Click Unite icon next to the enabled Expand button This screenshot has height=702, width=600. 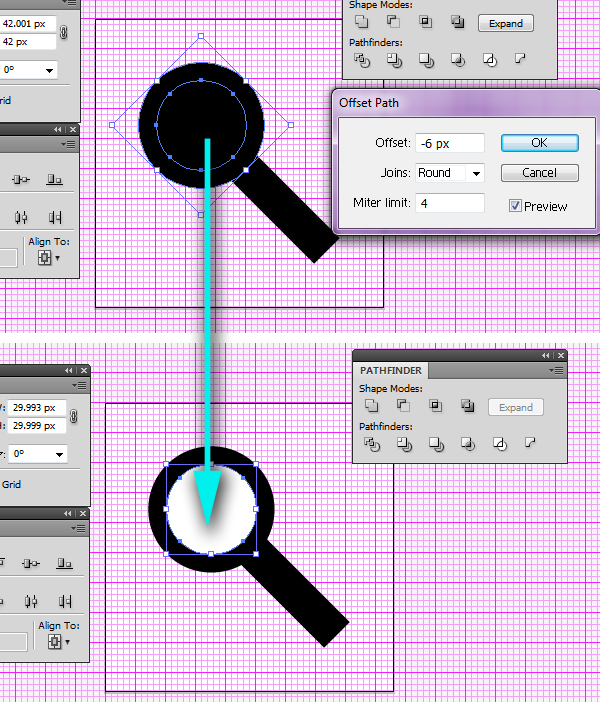click(362, 22)
